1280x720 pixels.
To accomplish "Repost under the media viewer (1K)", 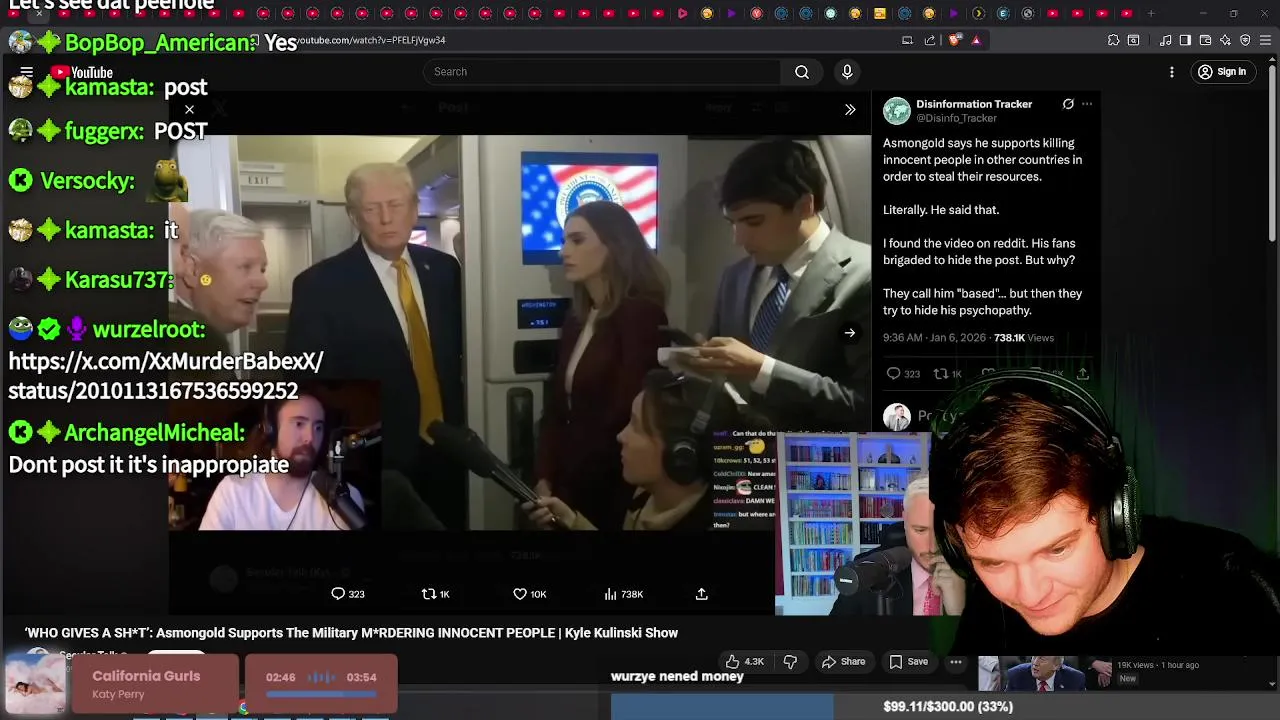I will [x=435, y=594].
